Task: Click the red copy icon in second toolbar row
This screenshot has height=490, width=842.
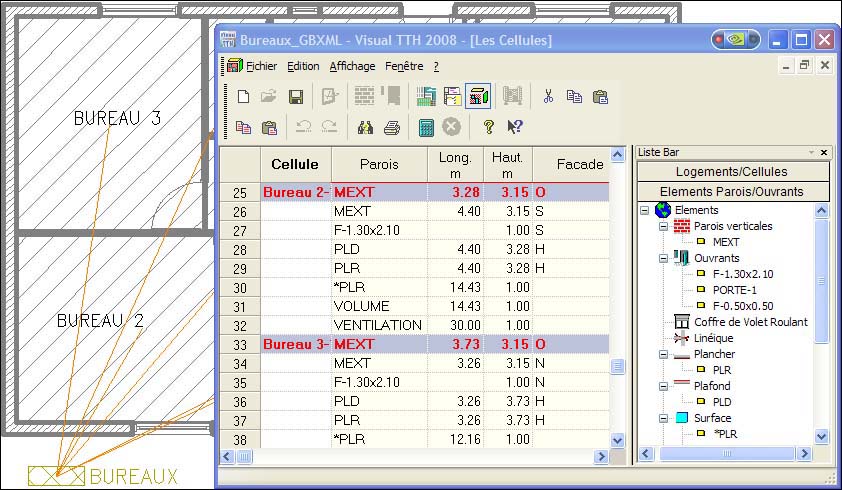Action: [243, 127]
